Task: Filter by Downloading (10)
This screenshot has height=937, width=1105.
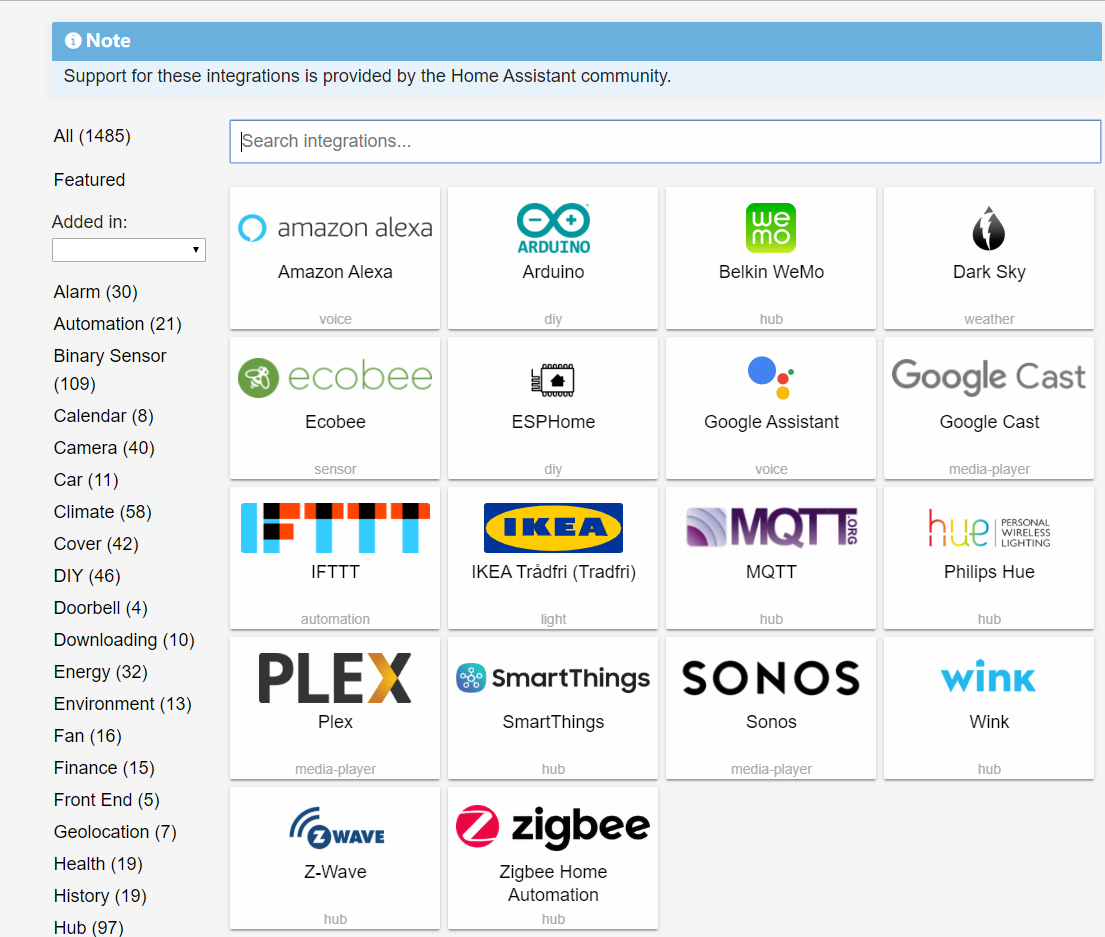Action: click(124, 640)
